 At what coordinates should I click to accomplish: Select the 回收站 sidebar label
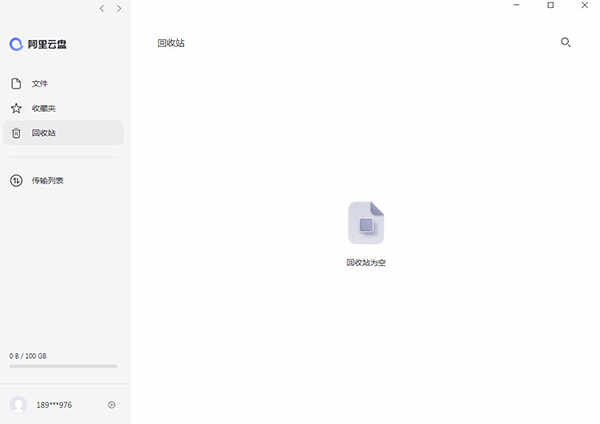pos(44,133)
